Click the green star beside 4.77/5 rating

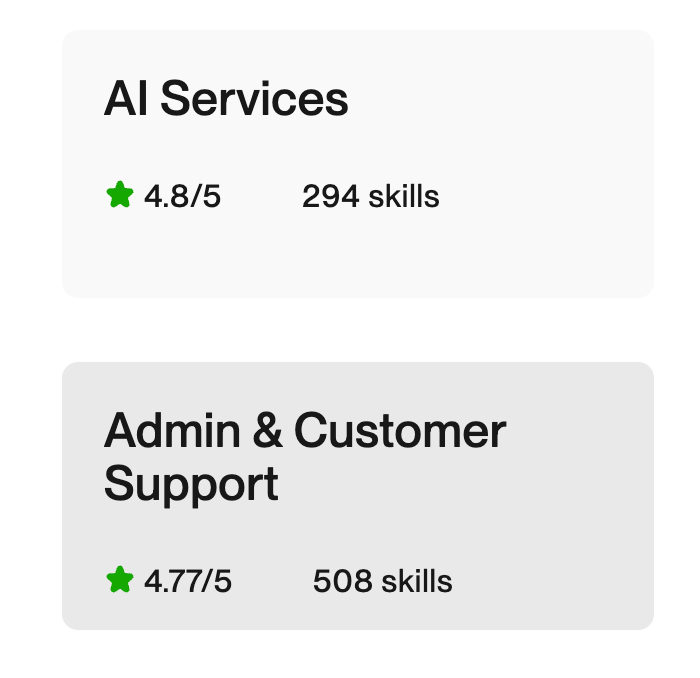tap(120, 579)
